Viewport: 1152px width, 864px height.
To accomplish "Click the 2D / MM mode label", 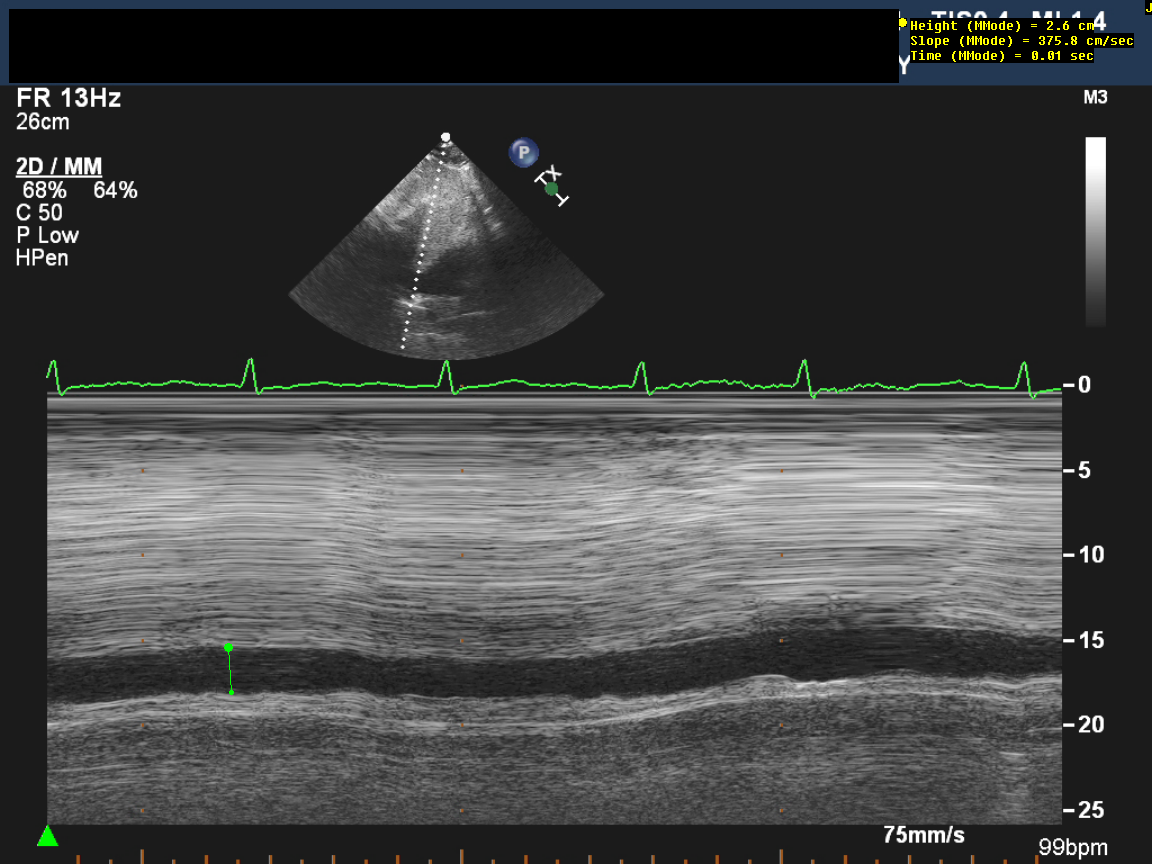I will coord(59,167).
